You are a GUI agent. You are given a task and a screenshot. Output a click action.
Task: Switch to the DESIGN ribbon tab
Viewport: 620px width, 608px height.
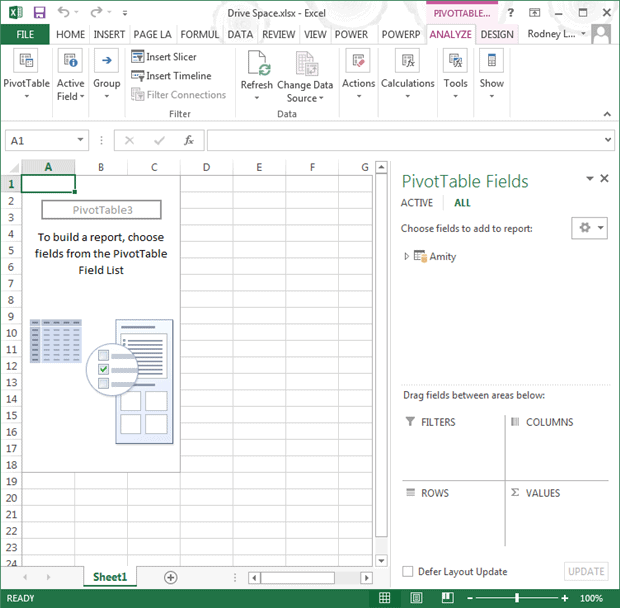[497, 34]
